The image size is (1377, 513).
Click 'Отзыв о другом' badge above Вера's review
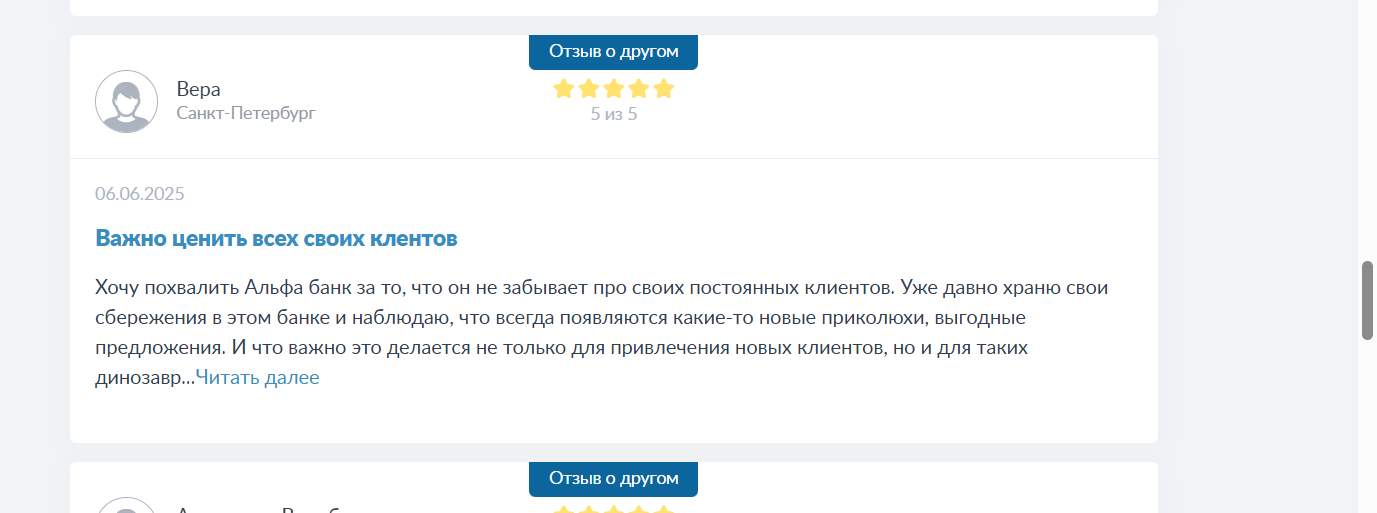tap(613, 52)
